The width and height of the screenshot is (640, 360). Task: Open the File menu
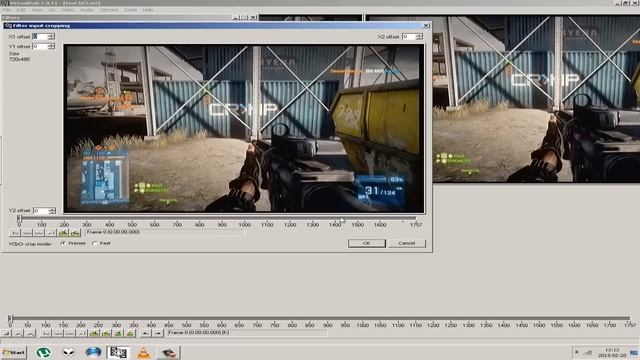tap(7, 10)
